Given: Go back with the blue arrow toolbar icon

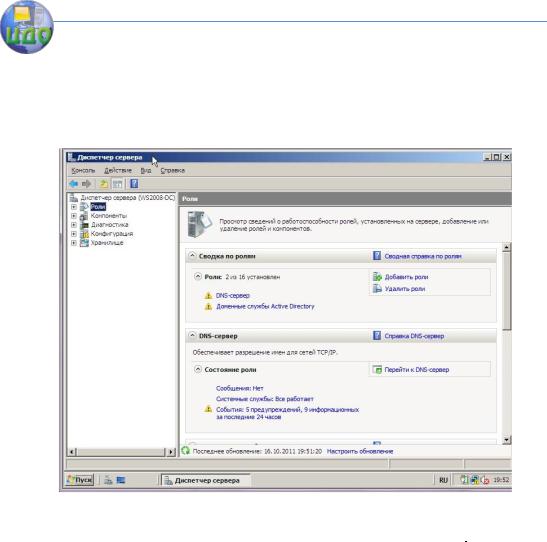Looking at the screenshot, I should (x=73, y=184).
